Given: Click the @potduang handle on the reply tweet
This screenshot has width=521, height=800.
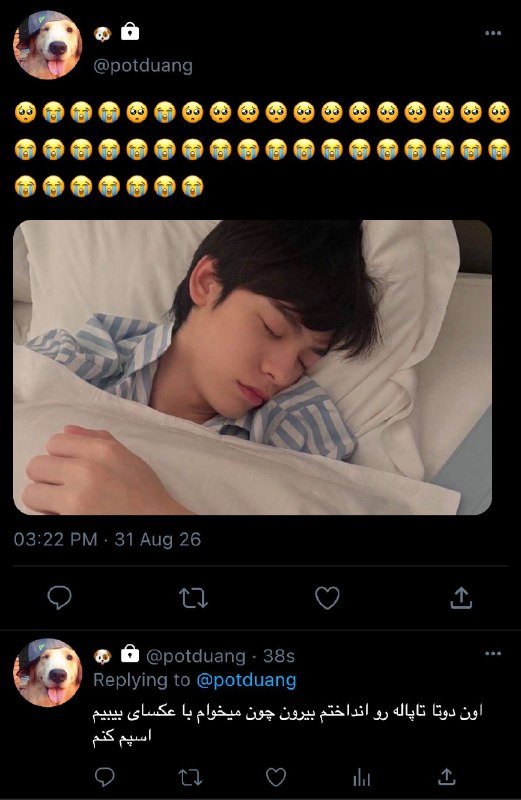Looking at the screenshot, I should [195, 656].
